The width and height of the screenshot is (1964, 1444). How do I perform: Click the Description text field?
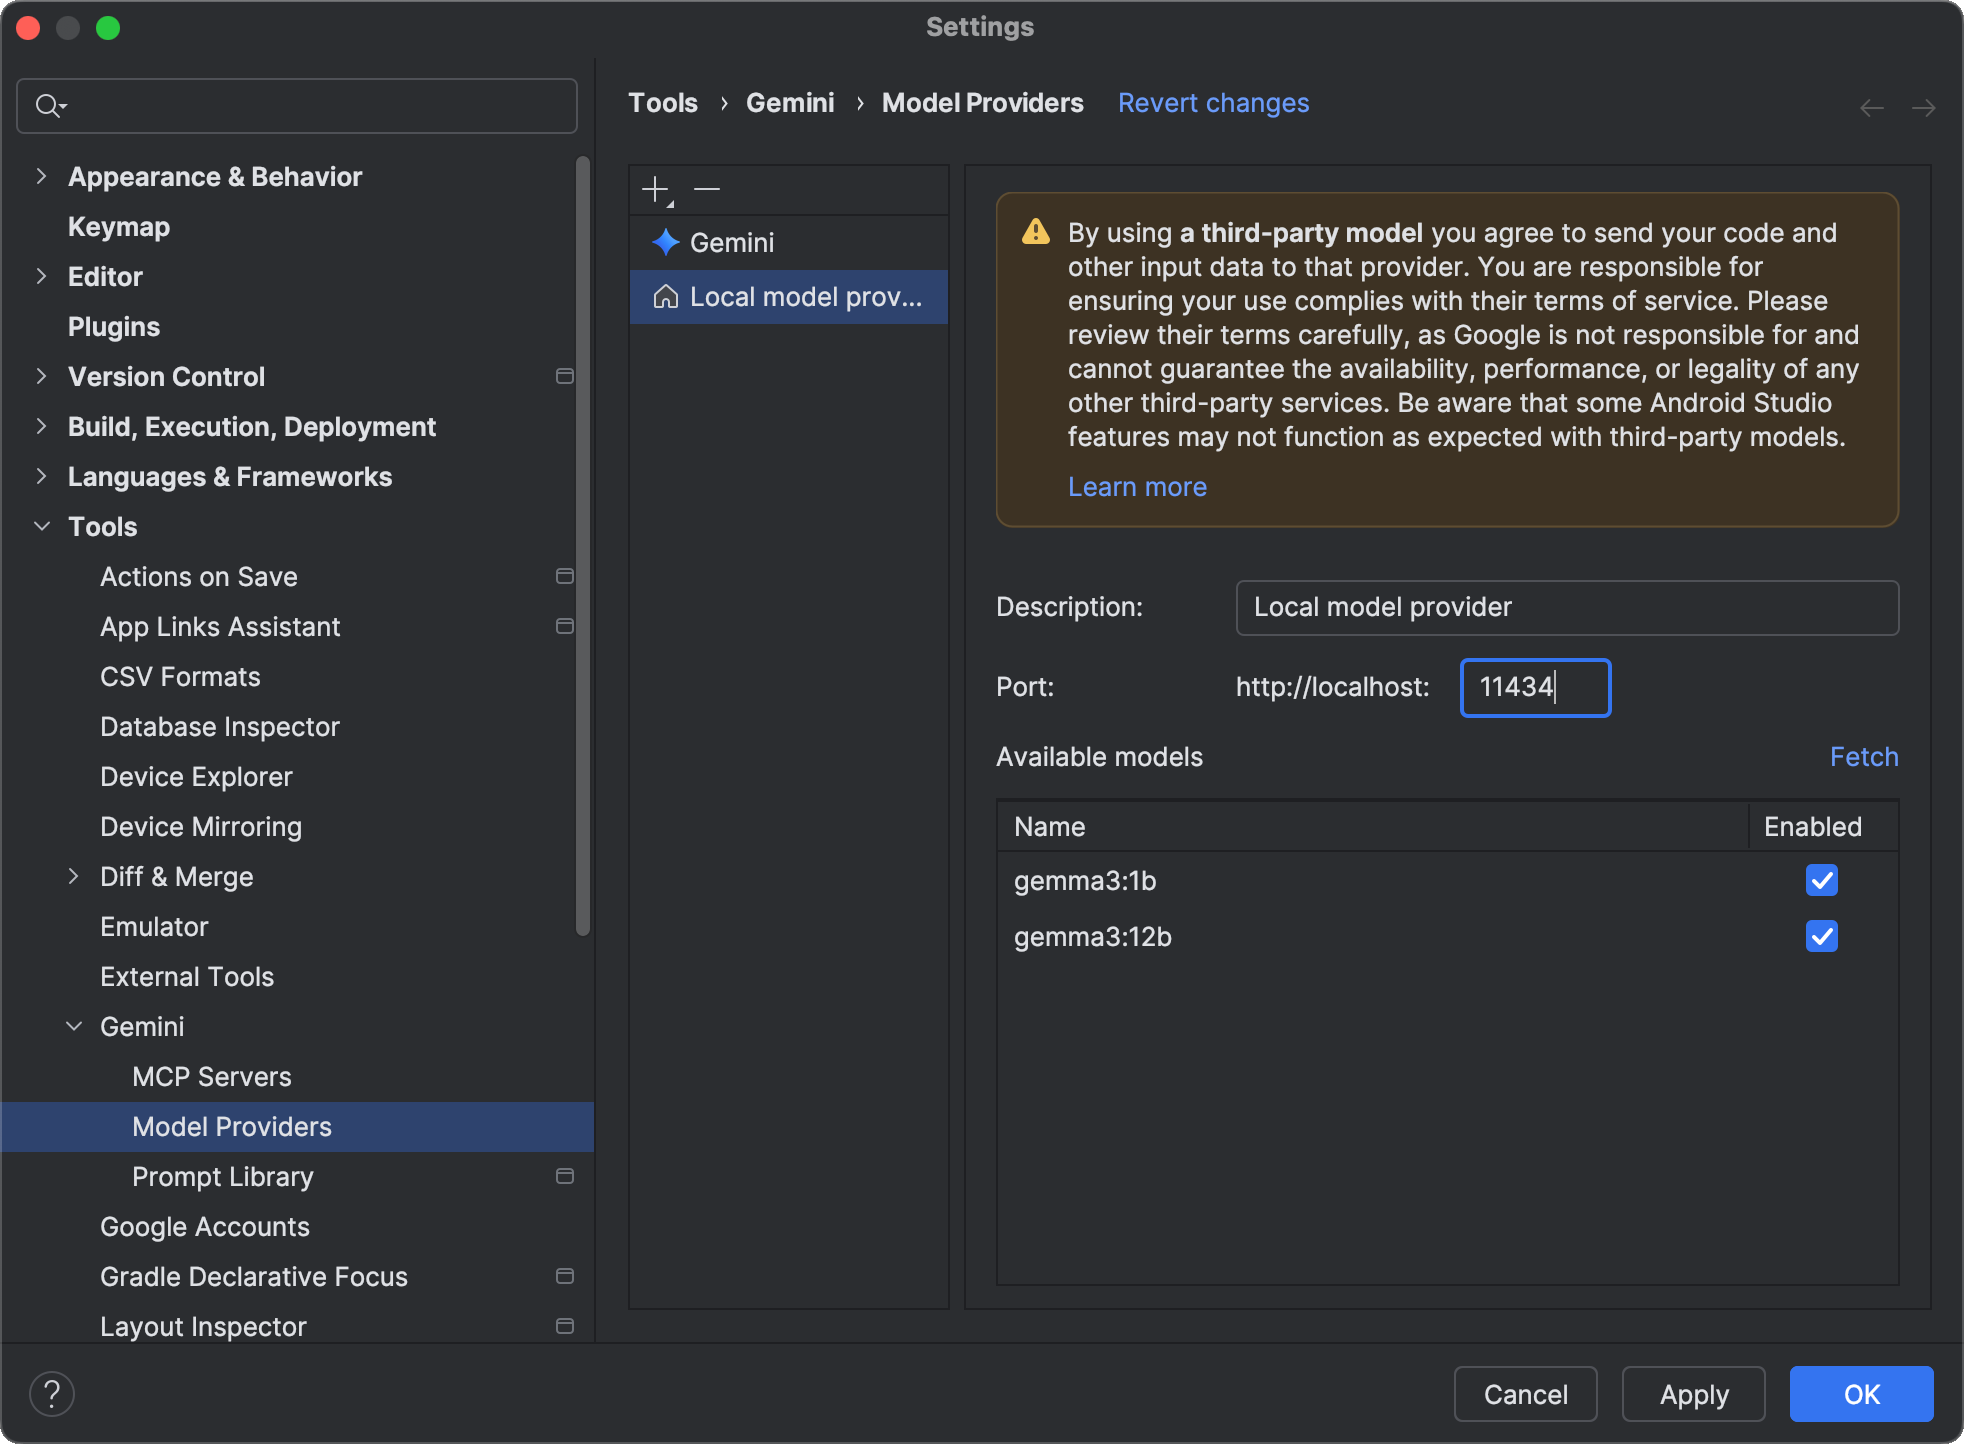click(x=1566, y=607)
